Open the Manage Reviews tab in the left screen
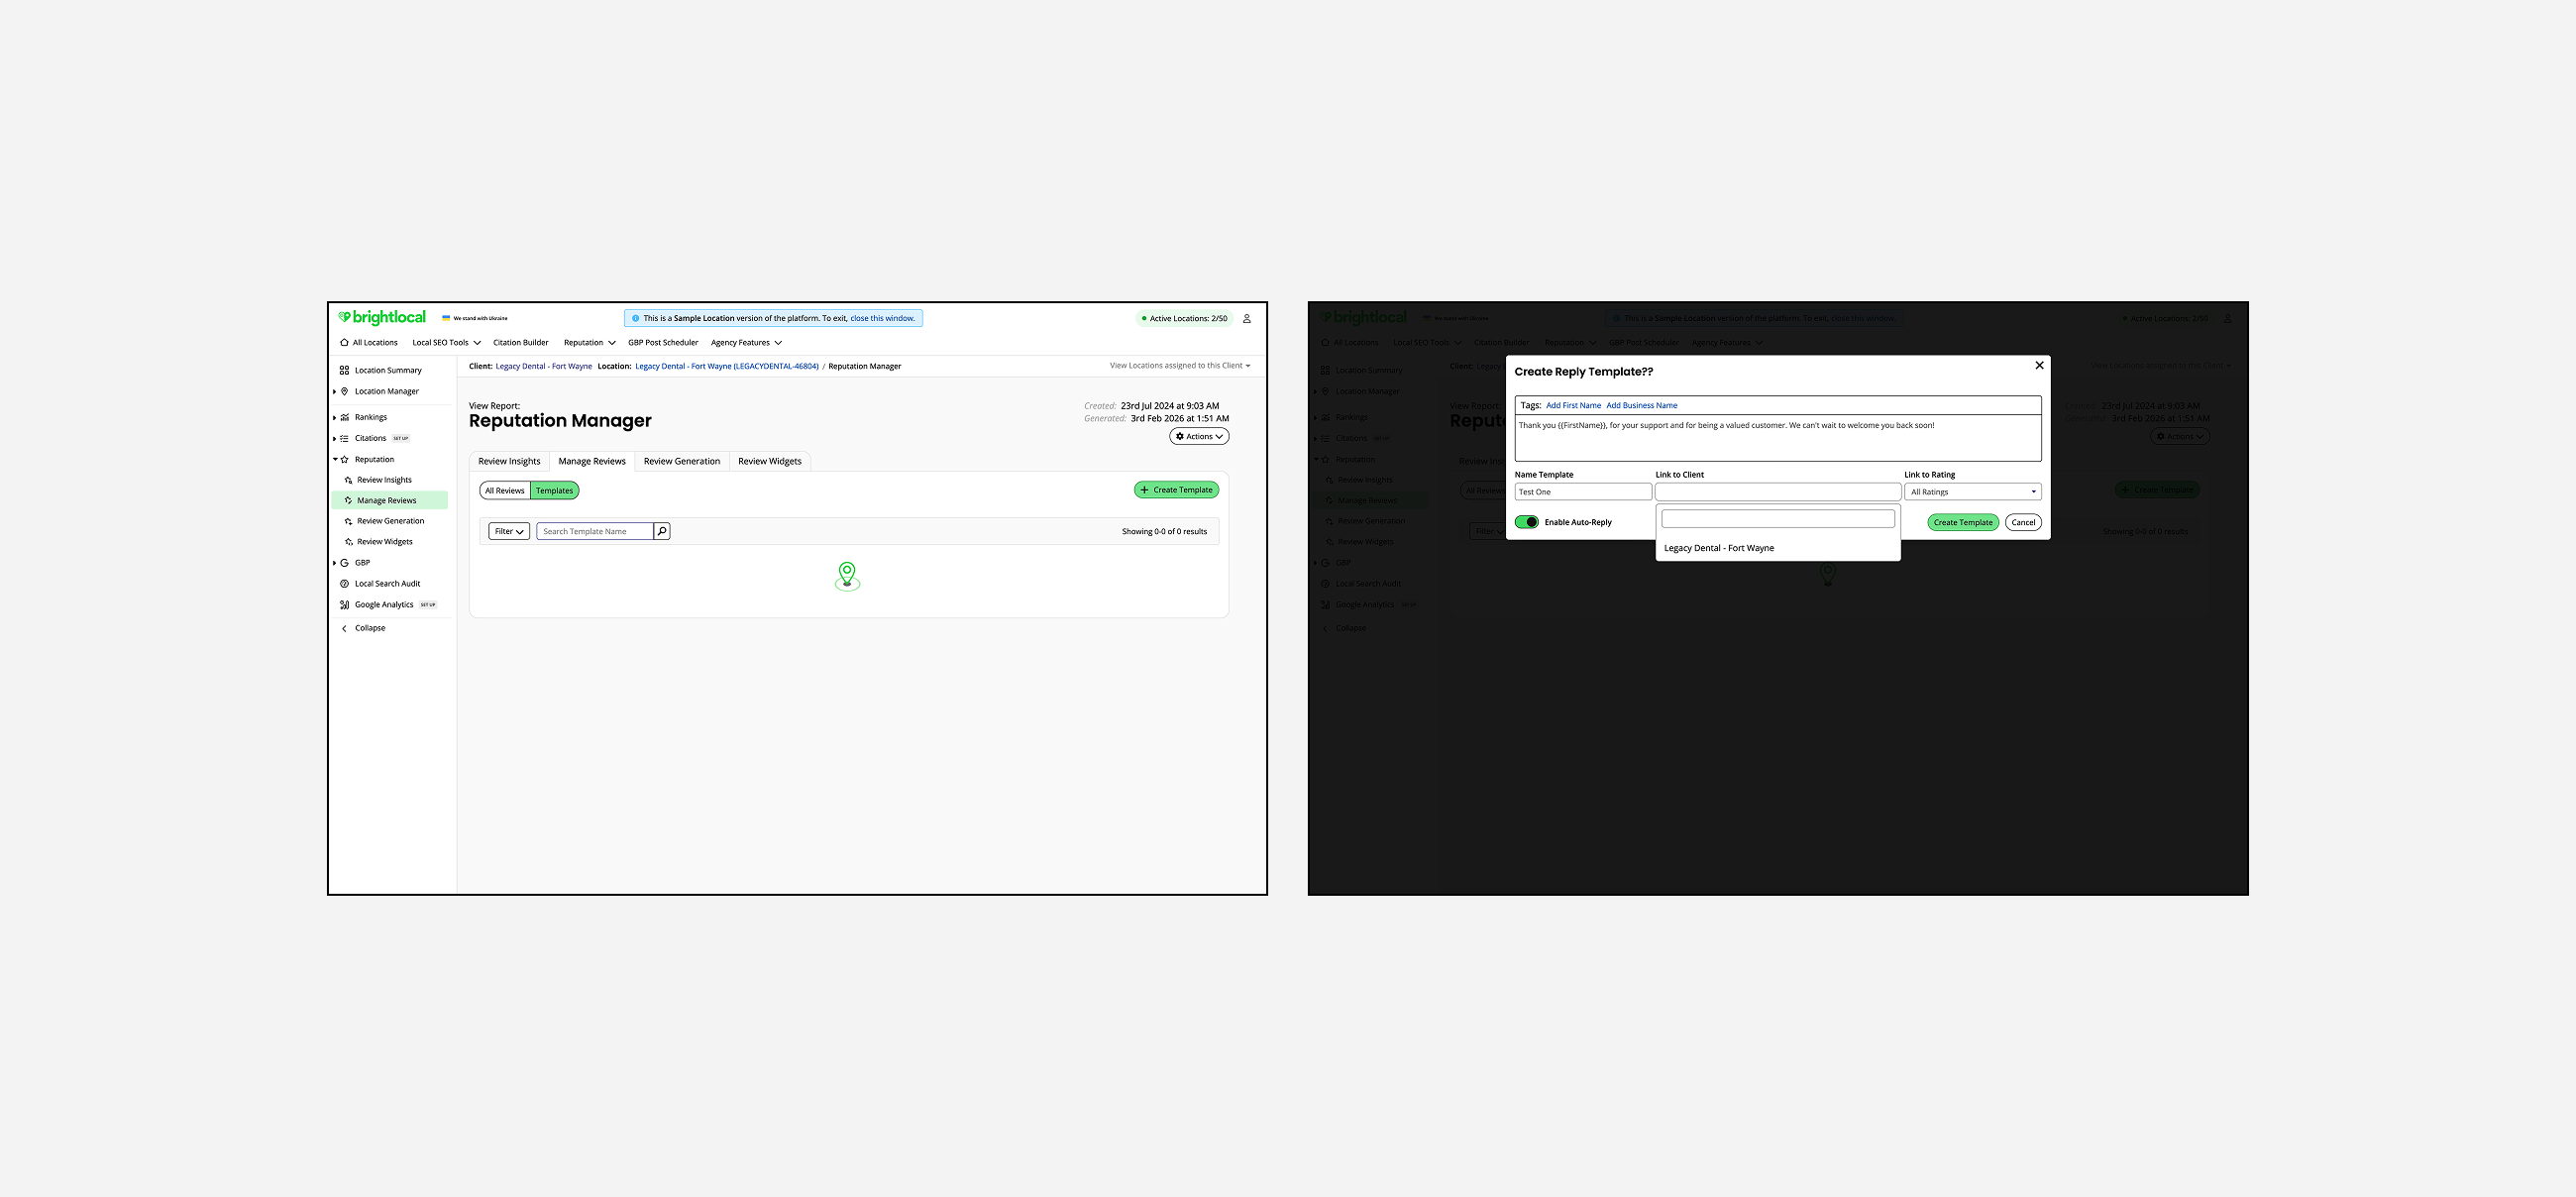The width and height of the screenshot is (2576, 1197). [592, 461]
